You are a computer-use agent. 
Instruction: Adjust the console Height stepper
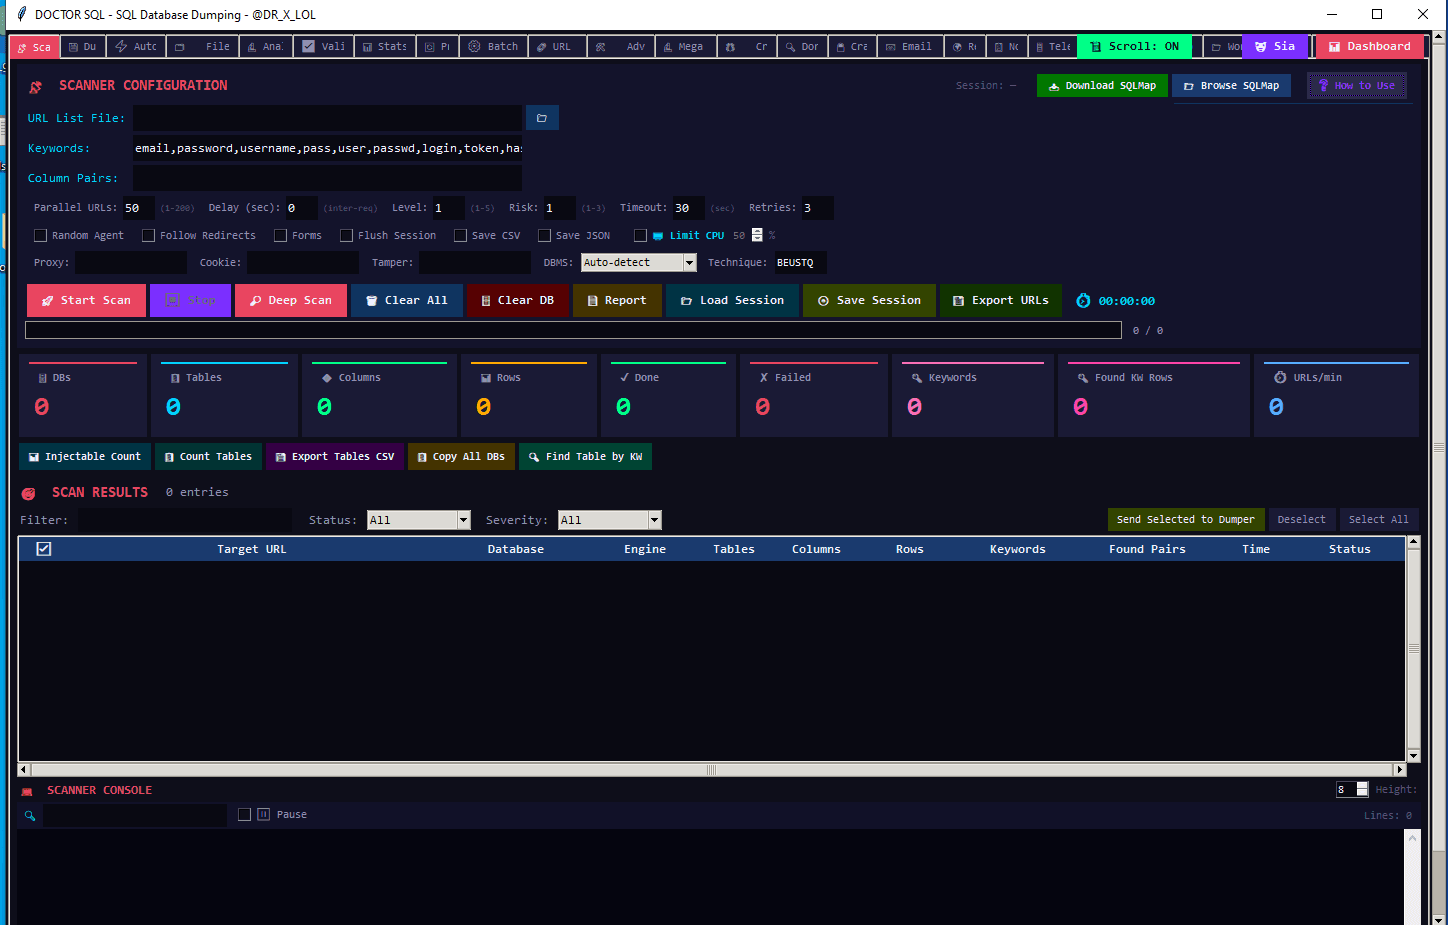tap(1362, 790)
